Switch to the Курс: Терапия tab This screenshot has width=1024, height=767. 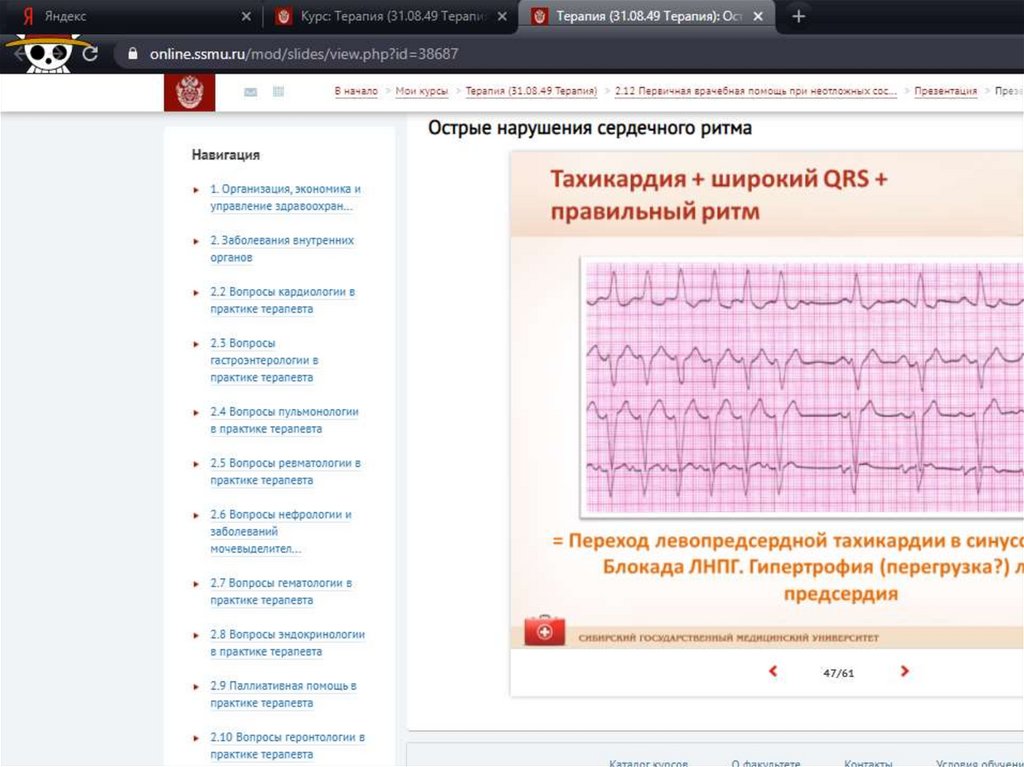(x=391, y=16)
